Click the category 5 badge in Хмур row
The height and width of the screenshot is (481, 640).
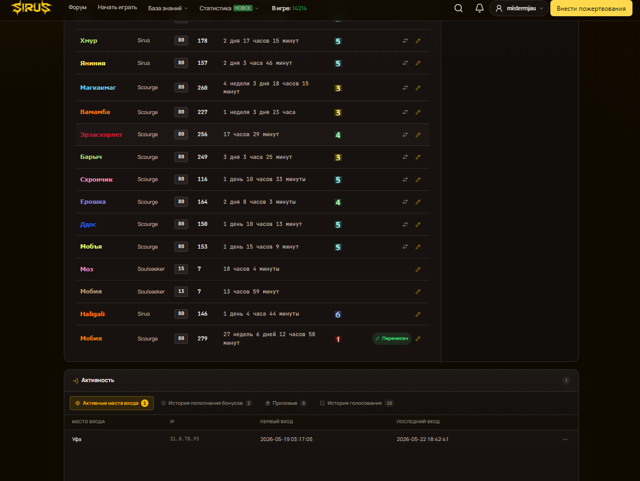click(338, 41)
